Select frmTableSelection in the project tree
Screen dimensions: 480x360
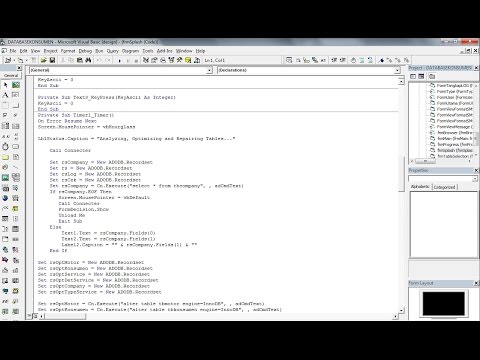(x=451, y=156)
